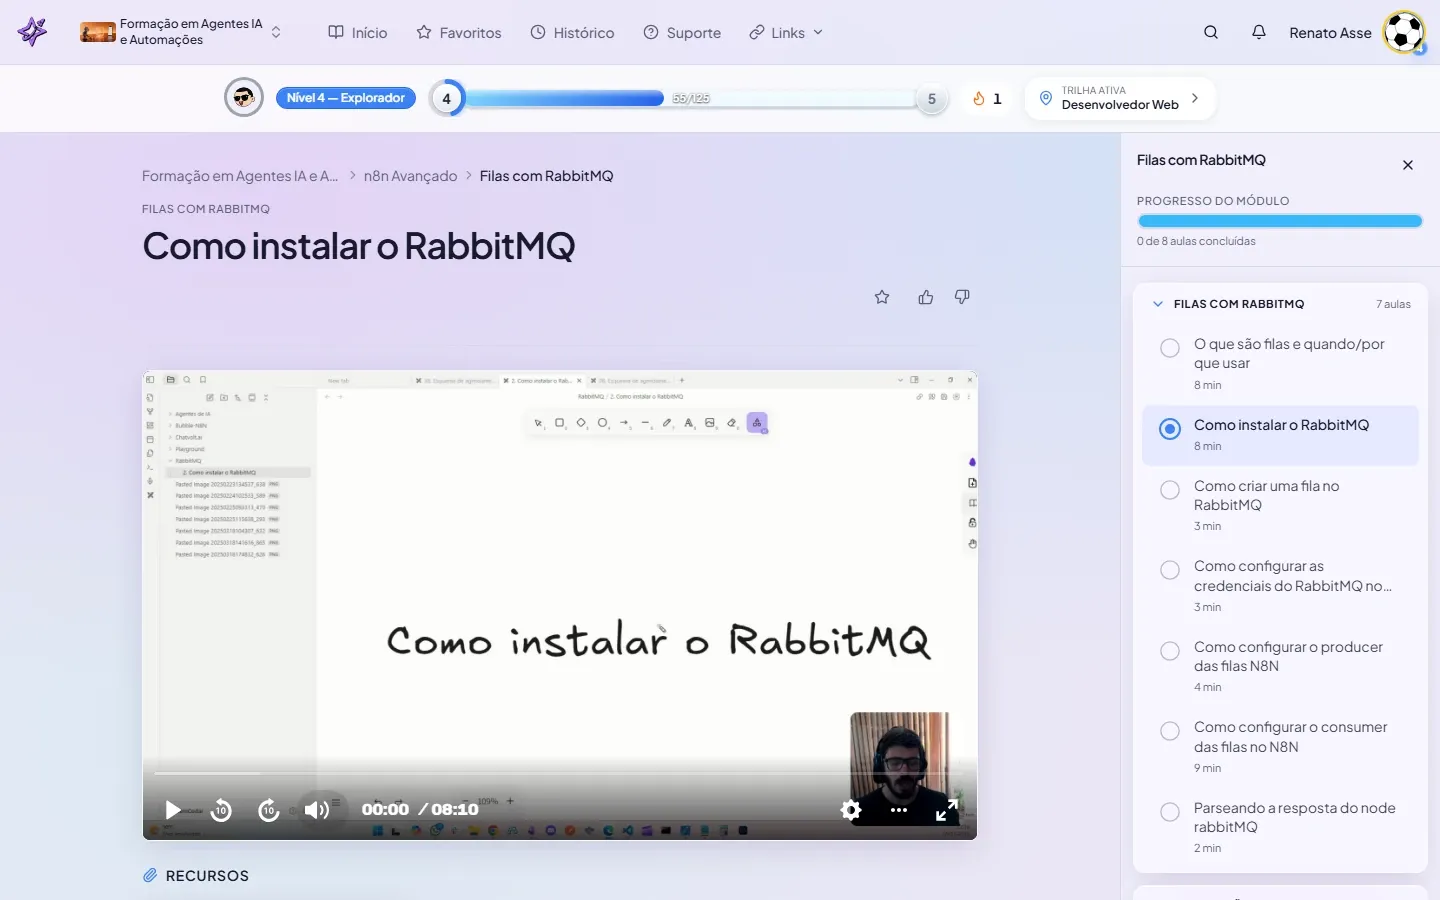This screenshot has width=1440, height=900.
Task: Rewind video 10 seconds
Action: click(221, 810)
